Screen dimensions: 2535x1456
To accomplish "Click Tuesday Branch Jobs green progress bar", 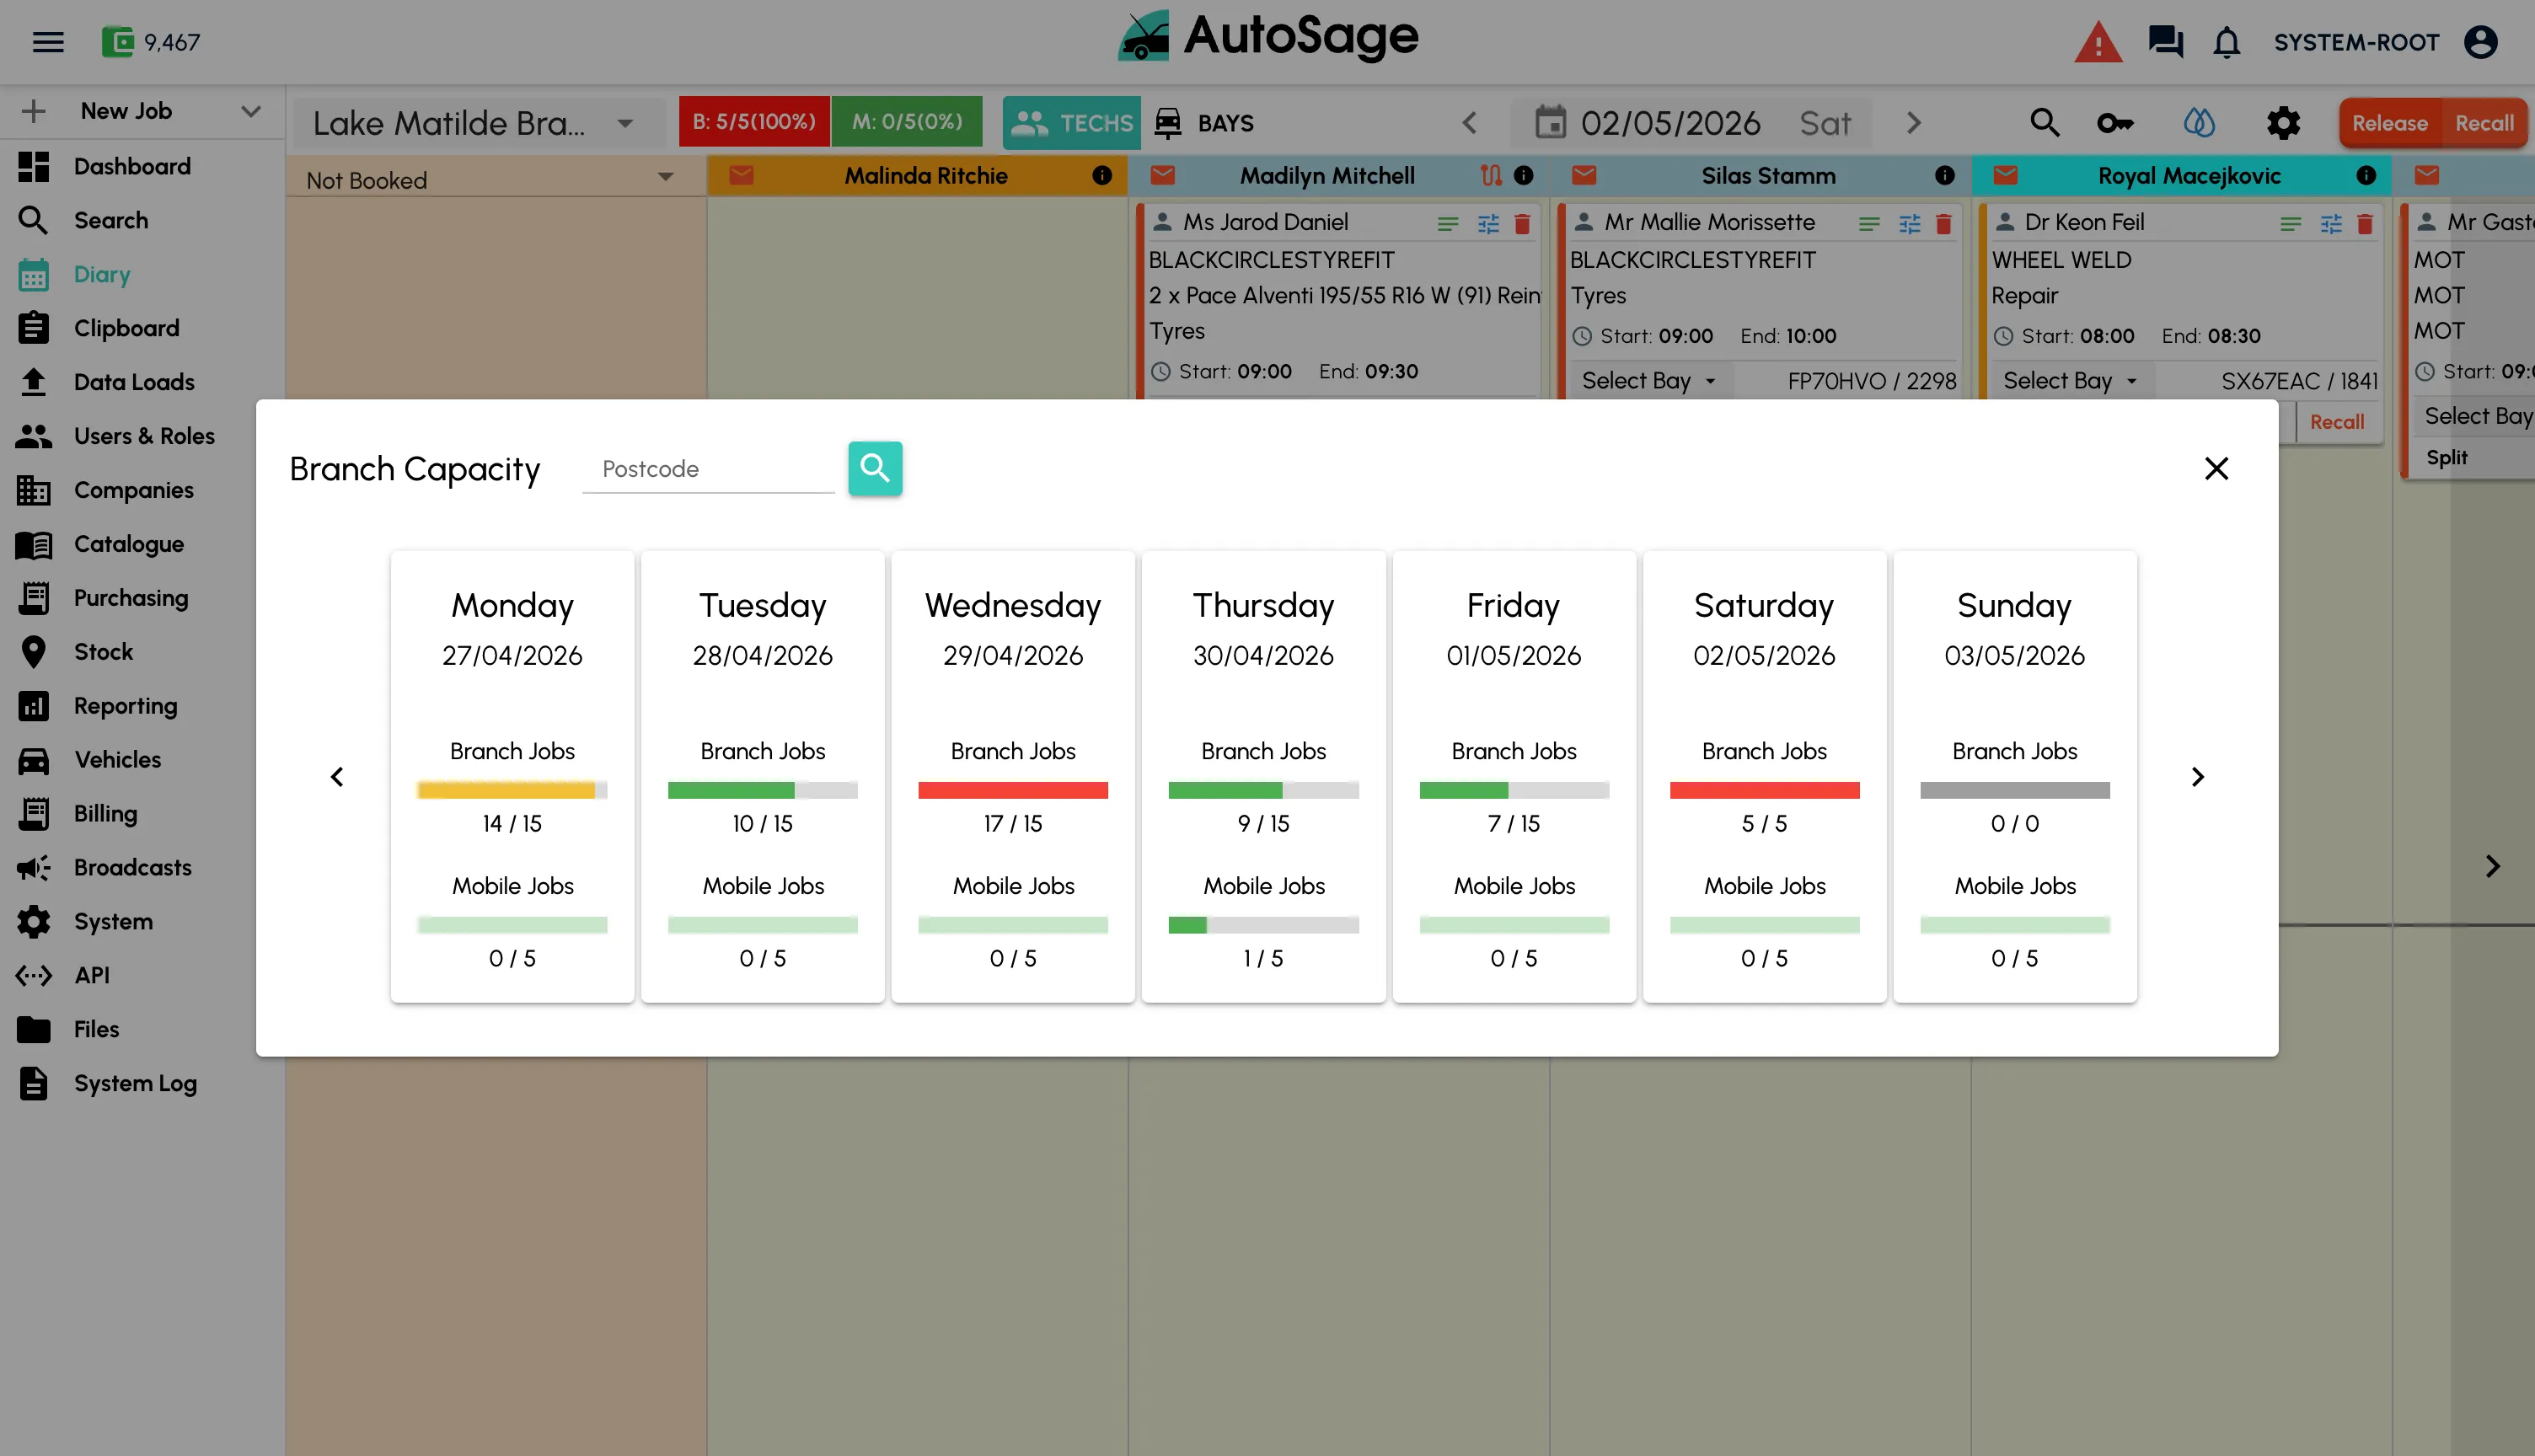I will (762, 790).
